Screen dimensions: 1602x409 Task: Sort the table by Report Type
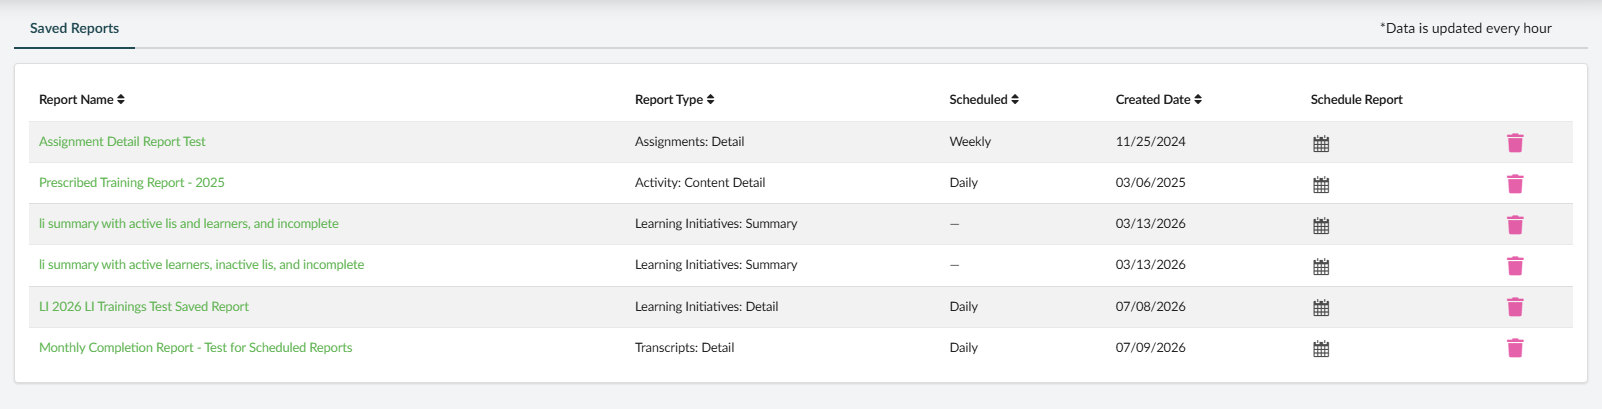[675, 100]
